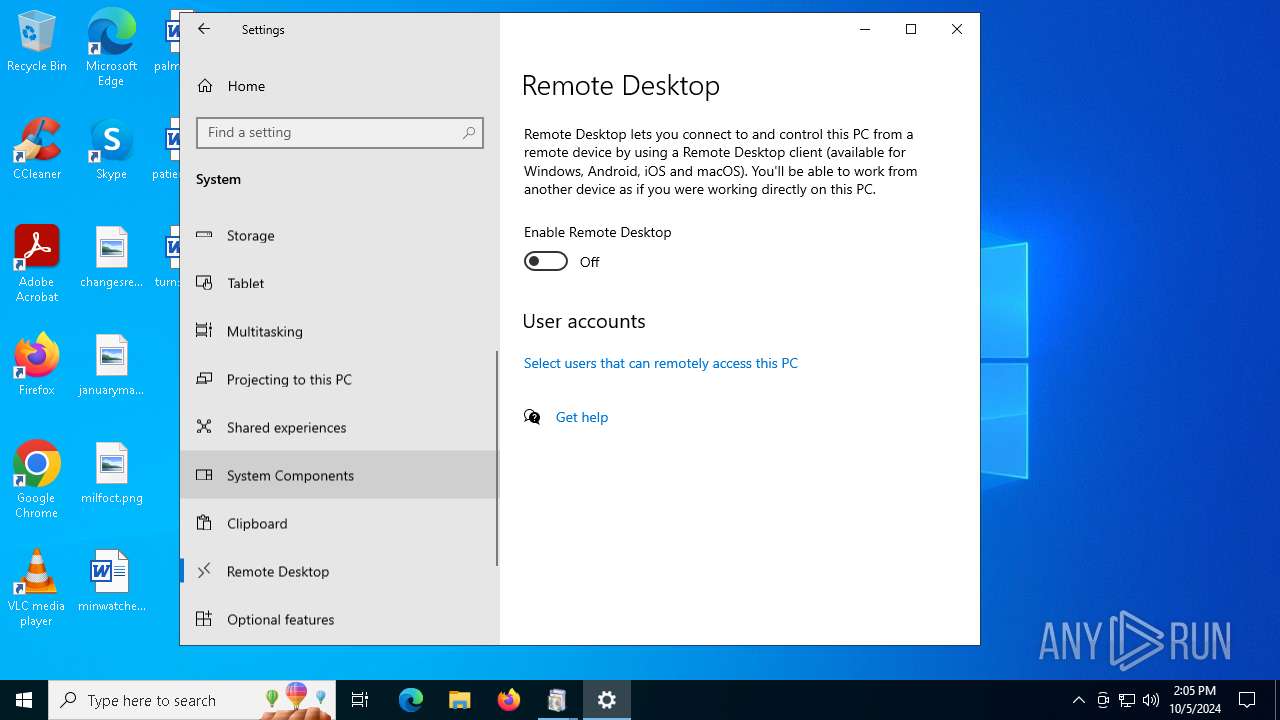Open Optional features settings page
The image size is (1280, 720).
(339, 619)
